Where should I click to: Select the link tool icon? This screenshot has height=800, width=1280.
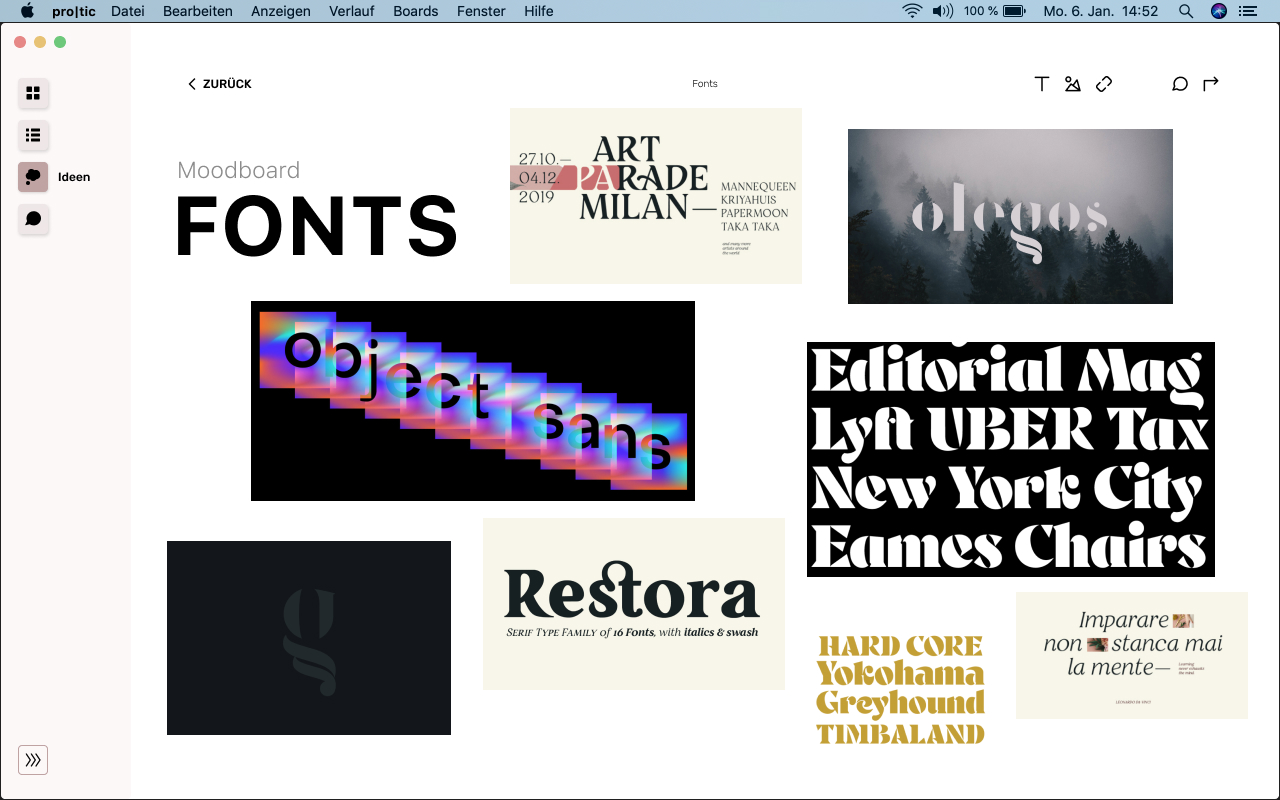click(1104, 84)
